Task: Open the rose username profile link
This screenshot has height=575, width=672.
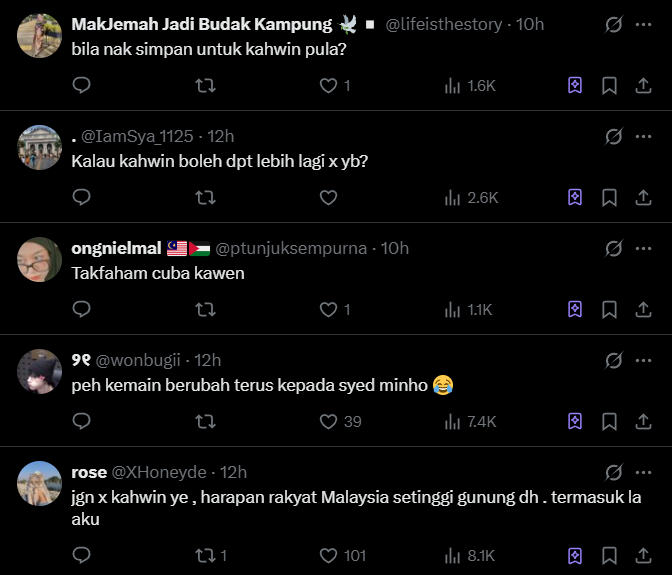Action: 89,472
